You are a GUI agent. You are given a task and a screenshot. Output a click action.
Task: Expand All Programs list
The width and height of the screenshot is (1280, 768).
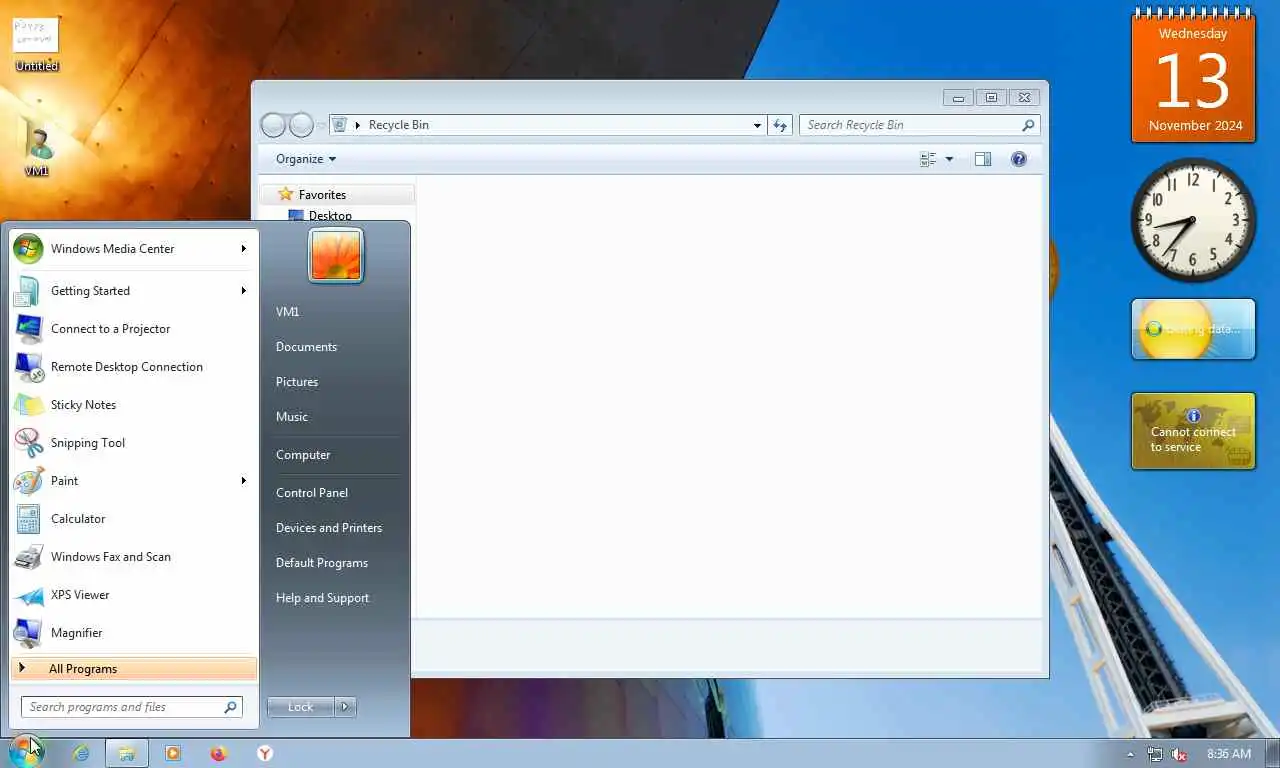134,669
